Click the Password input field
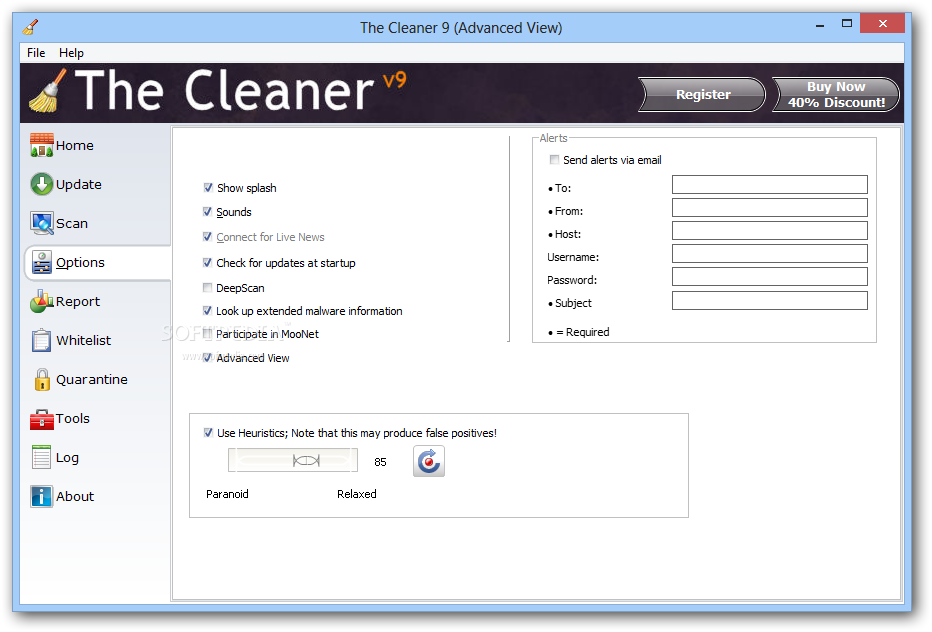 click(x=770, y=277)
